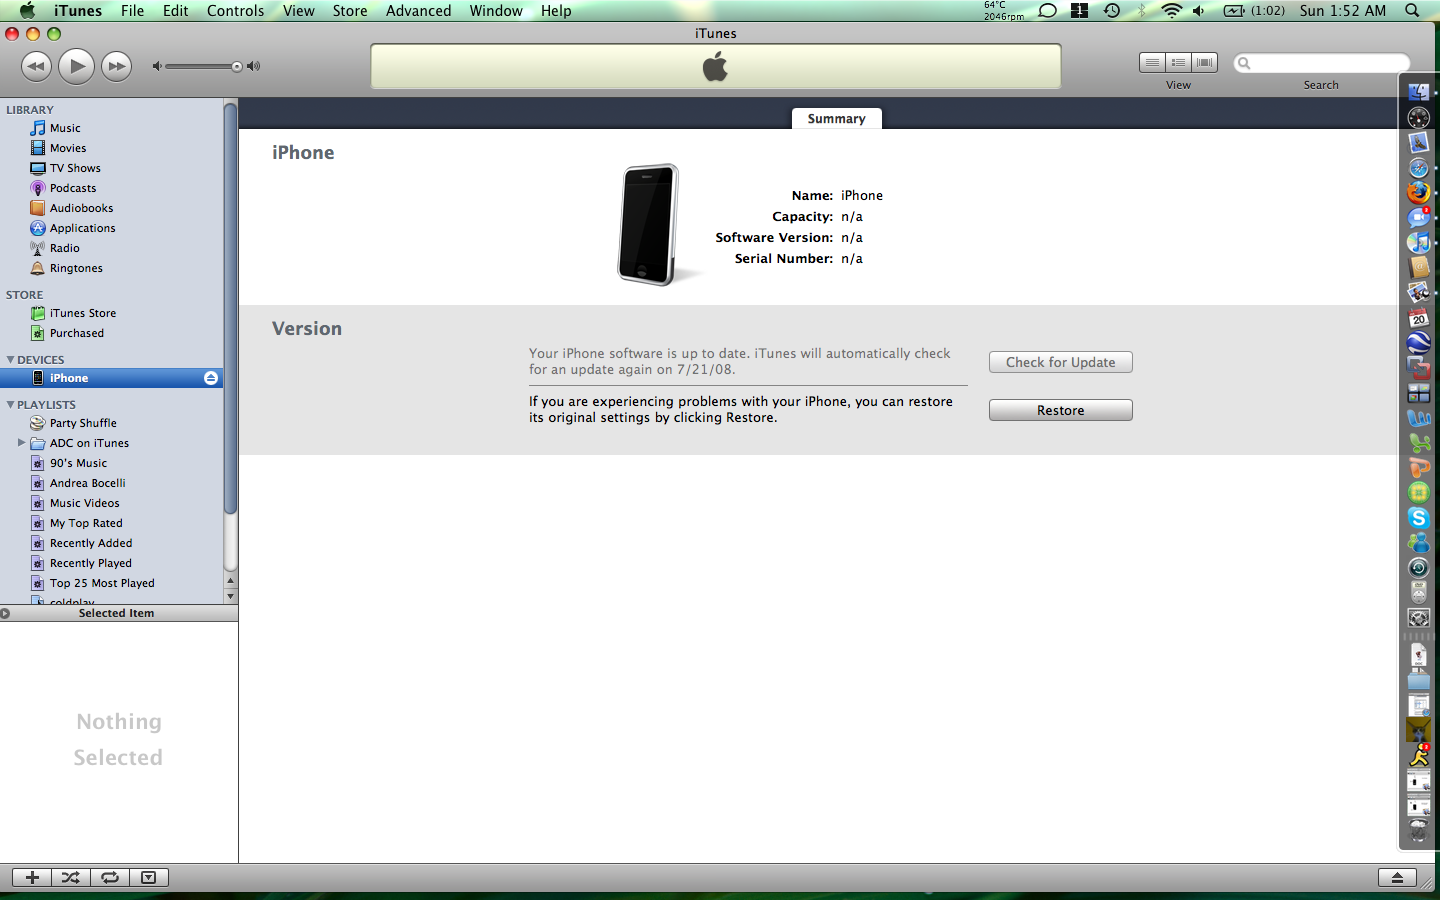Go to the iTunes Store
This screenshot has width=1440, height=900.
point(82,313)
